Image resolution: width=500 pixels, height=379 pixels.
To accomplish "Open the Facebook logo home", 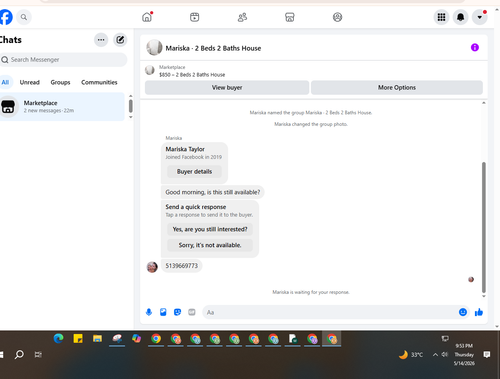I will click(5, 17).
